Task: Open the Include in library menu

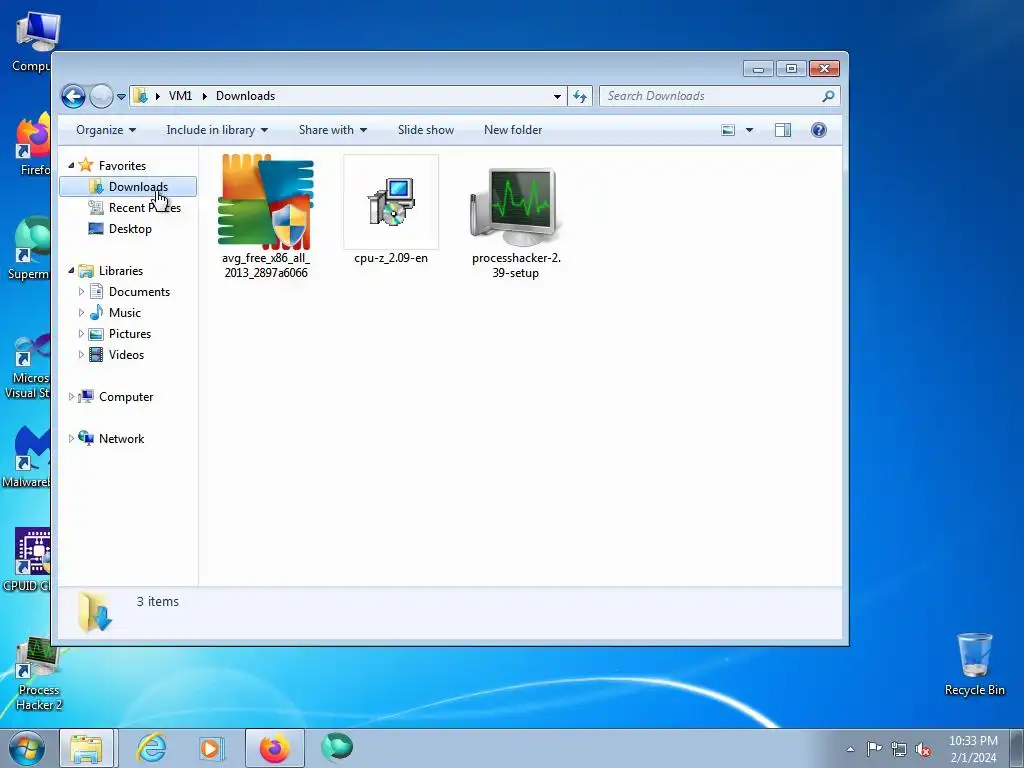Action: point(217,130)
